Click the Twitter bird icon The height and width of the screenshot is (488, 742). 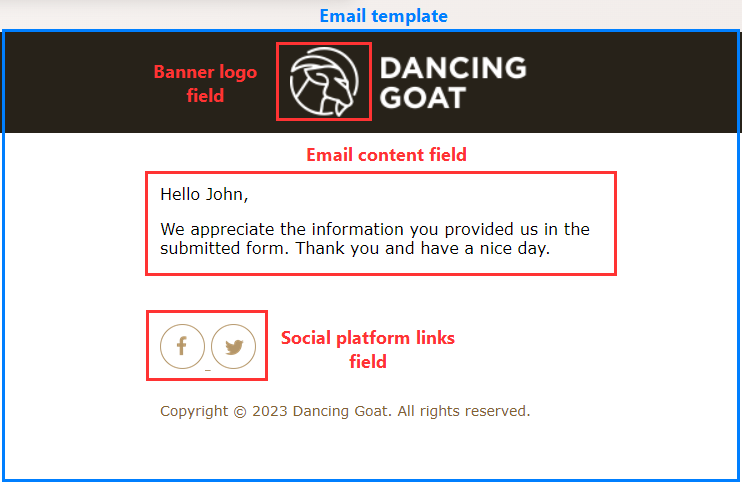click(234, 347)
